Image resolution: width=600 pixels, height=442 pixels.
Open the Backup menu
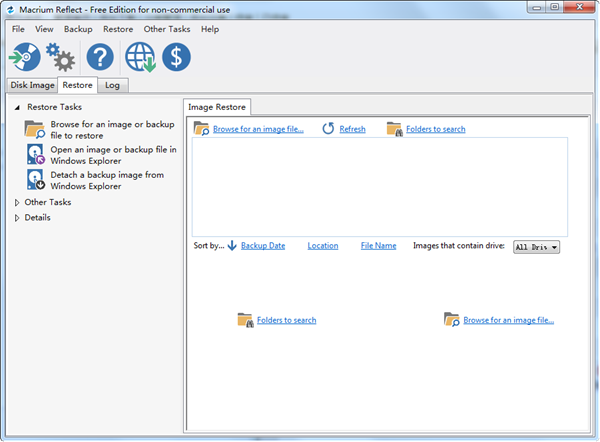(x=78, y=29)
